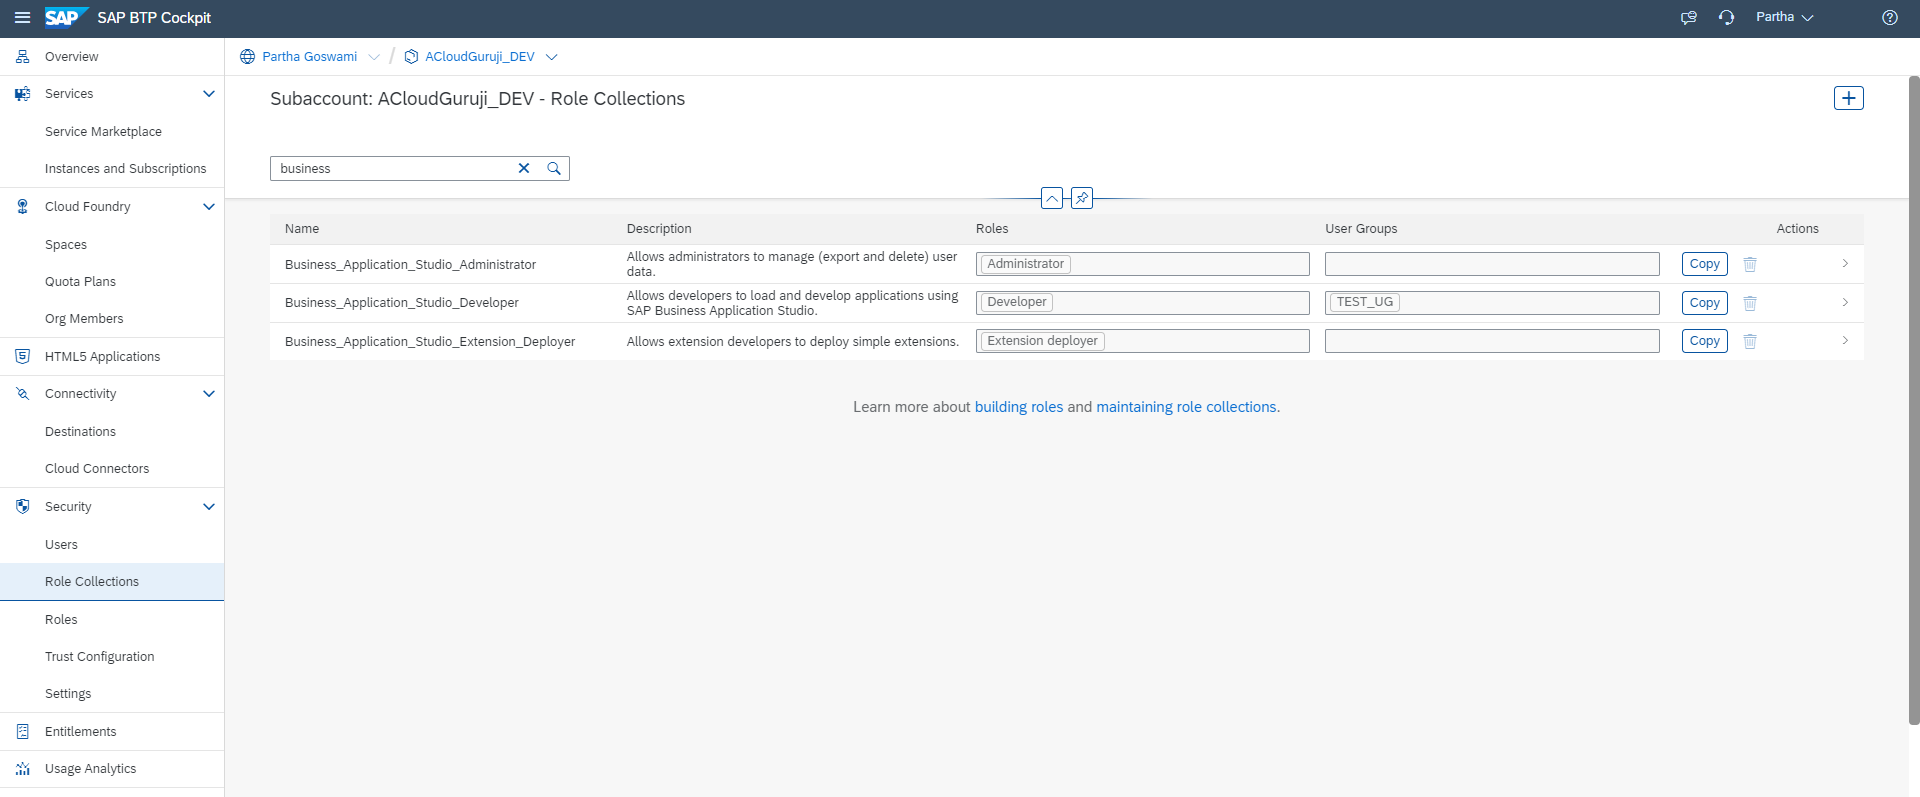Collapse the header with the up arrow
The image size is (1920, 797).
(x=1052, y=198)
